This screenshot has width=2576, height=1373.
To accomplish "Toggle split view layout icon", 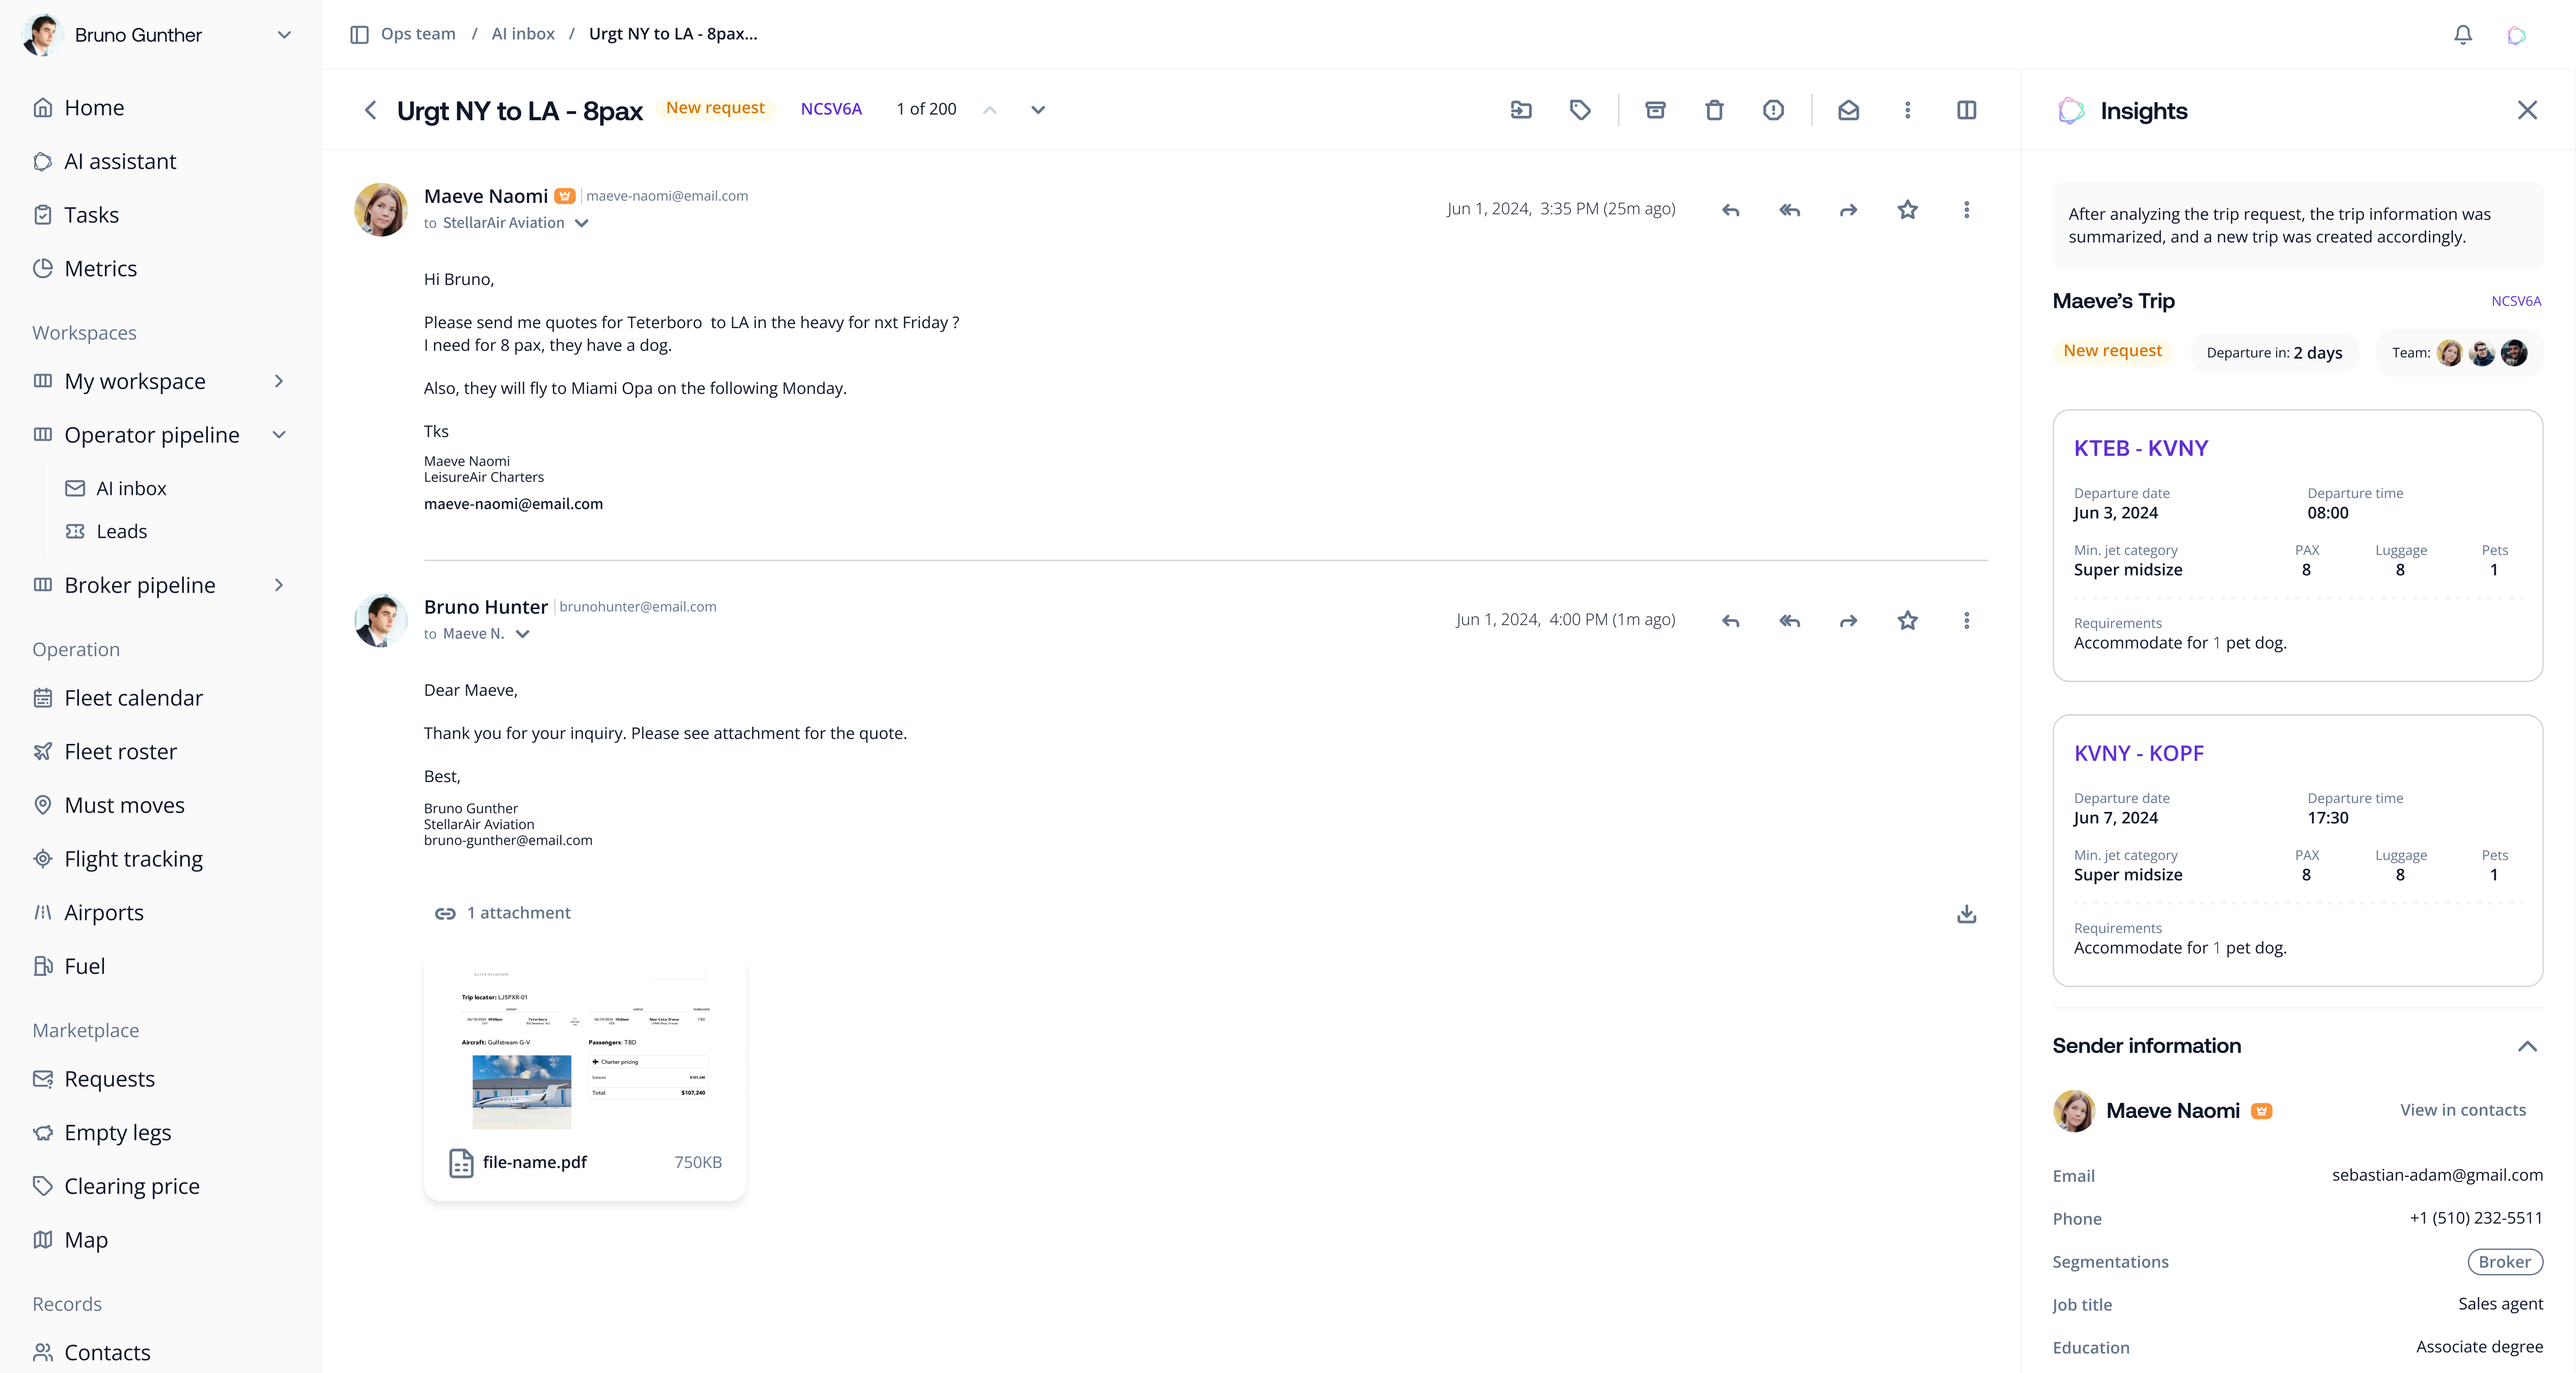I will pyautogui.click(x=1966, y=110).
